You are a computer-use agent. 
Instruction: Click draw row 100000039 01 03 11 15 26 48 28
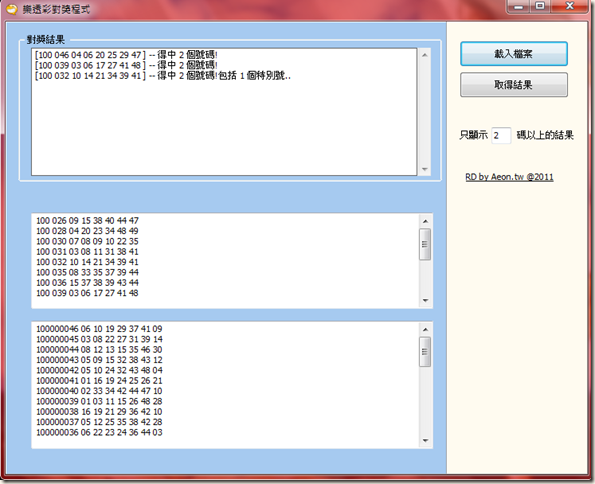pos(99,401)
